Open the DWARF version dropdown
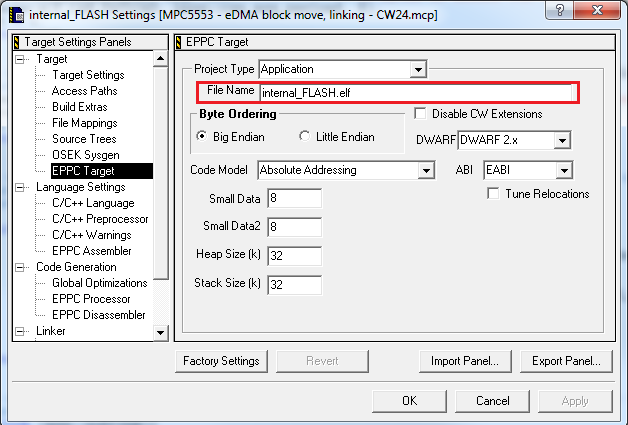Viewport: 628px width, 425px height. pyautogui.click(x=562, y=140)
